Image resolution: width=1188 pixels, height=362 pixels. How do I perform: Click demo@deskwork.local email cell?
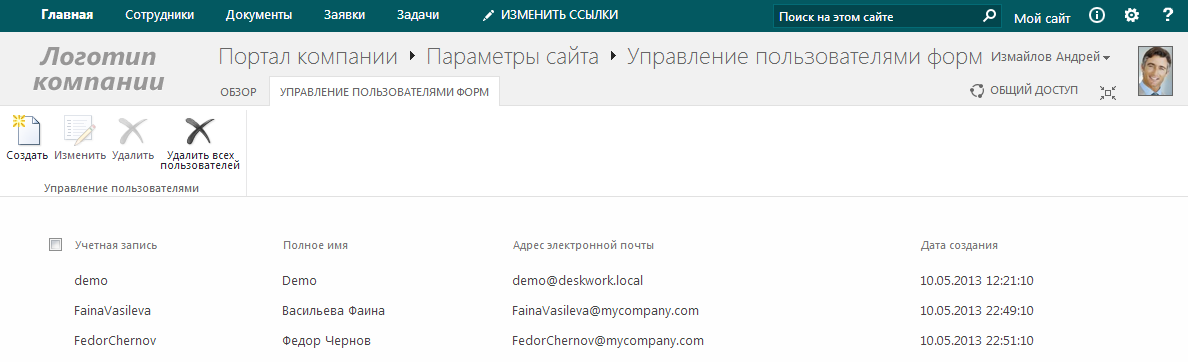coord(577,280)
